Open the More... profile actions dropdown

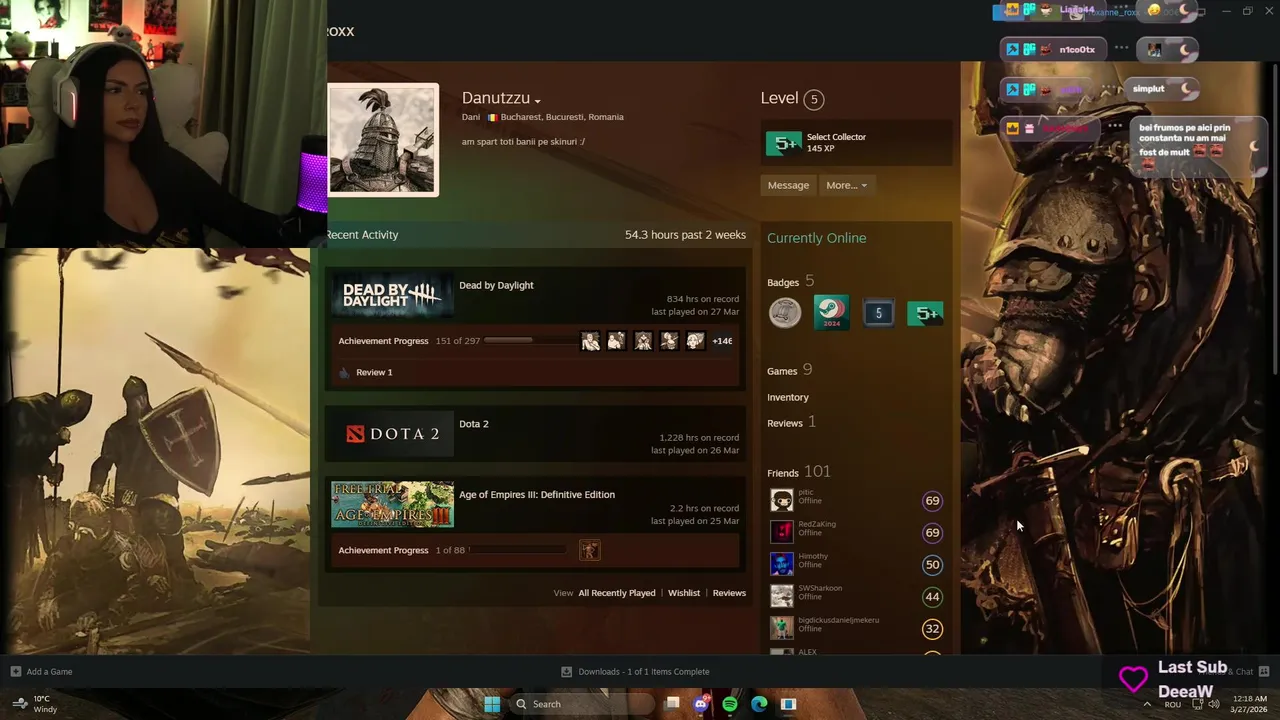click(x=846, y=185)
